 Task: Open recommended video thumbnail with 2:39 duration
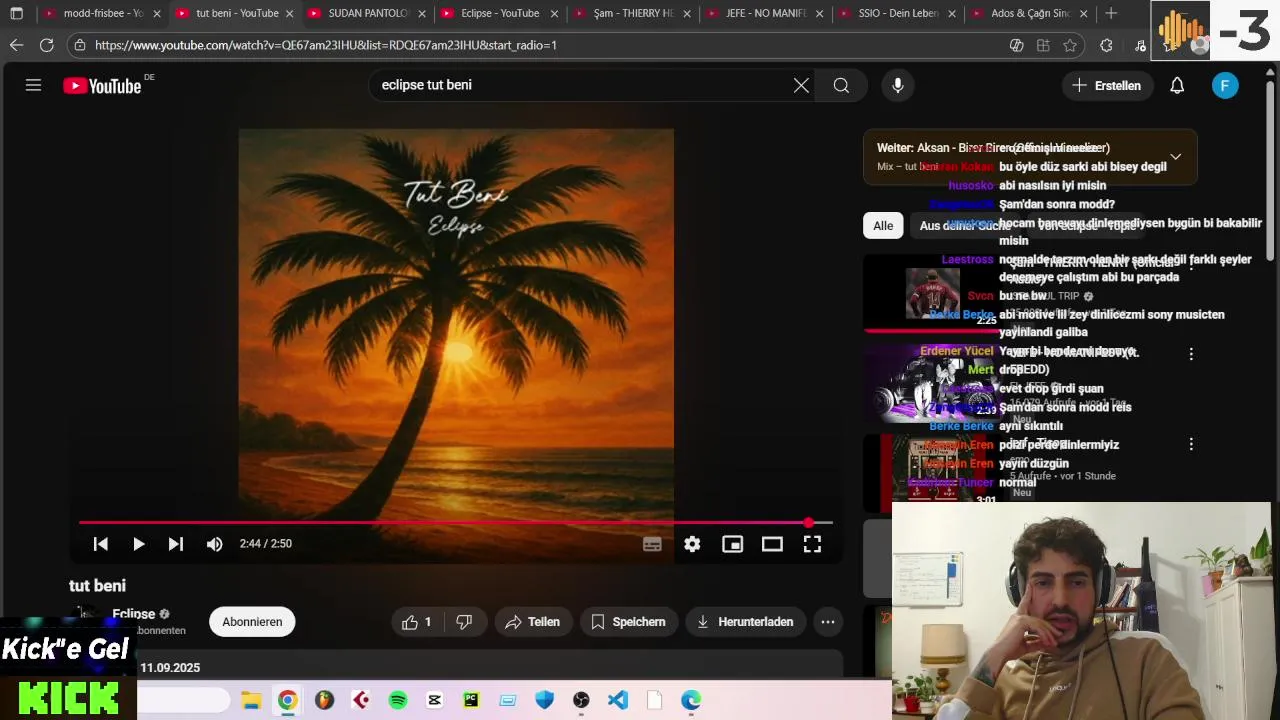[x=932, y=382]
